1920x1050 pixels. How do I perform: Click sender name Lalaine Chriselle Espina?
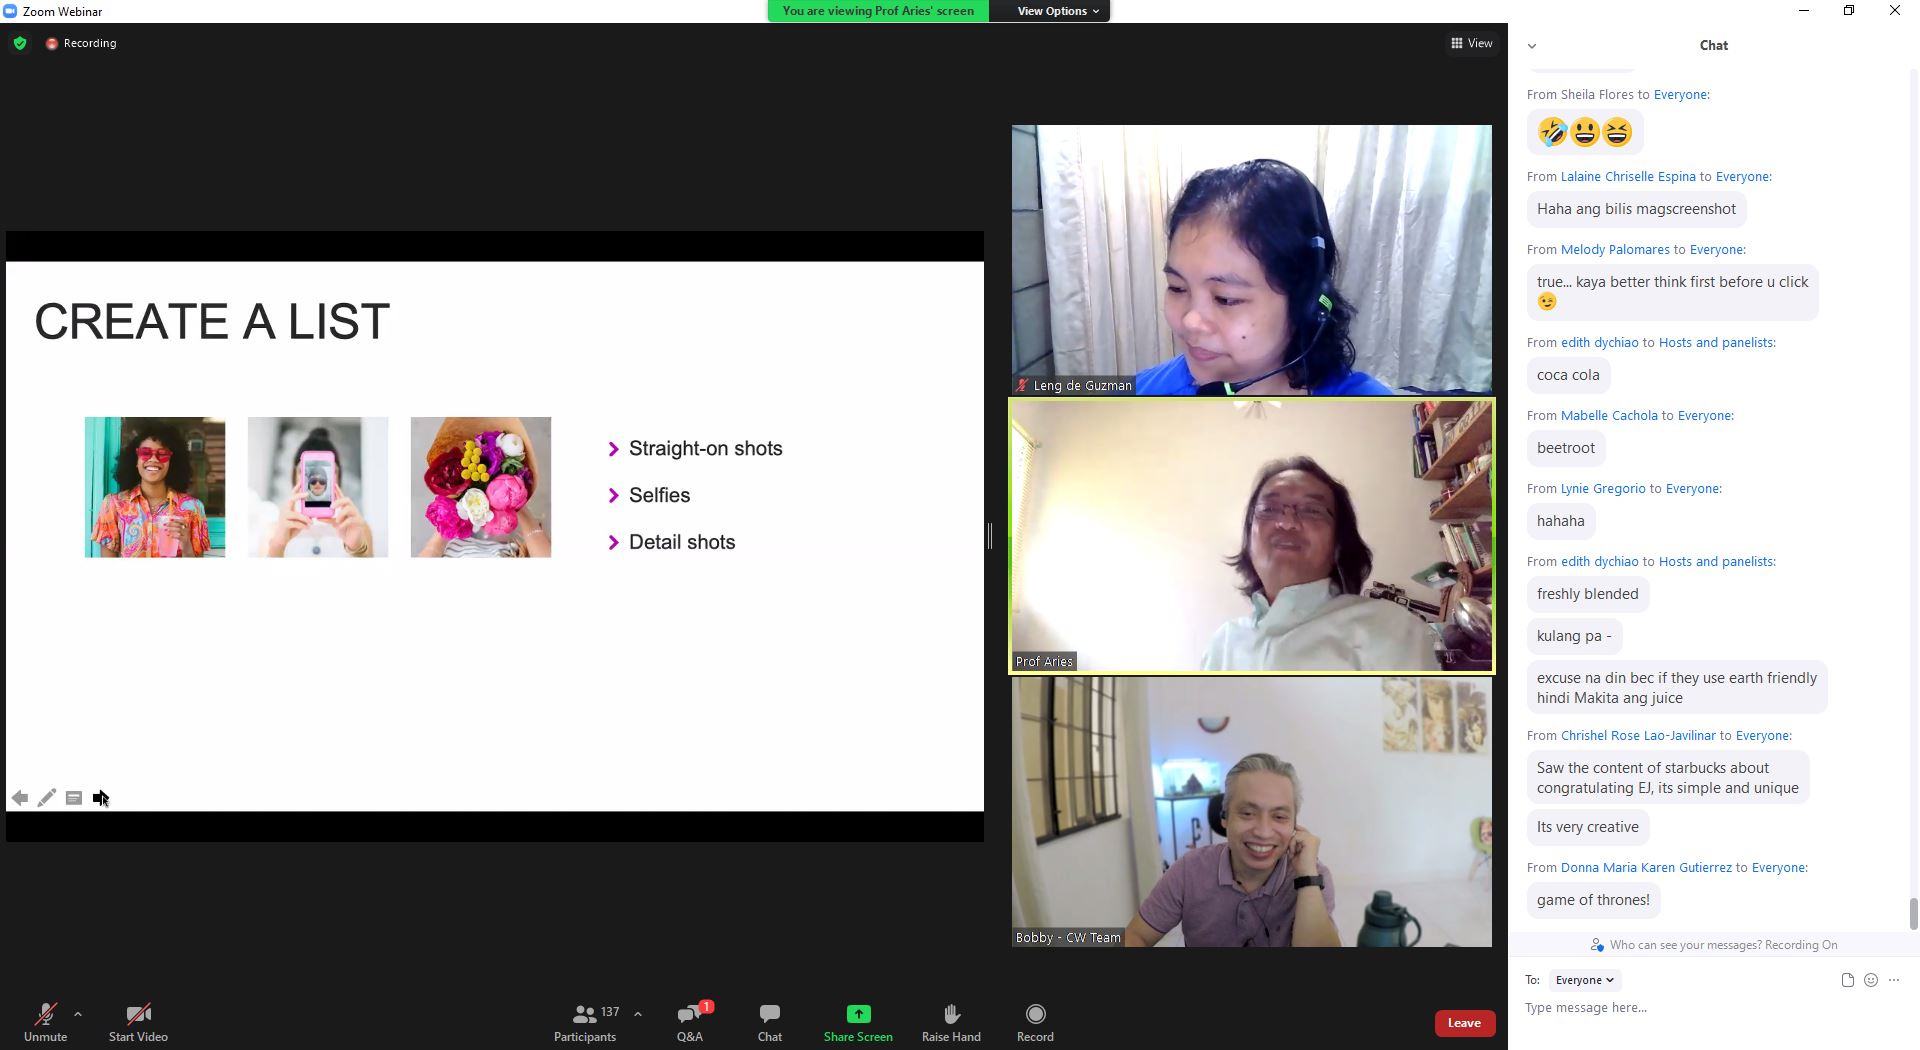point(1628,177)
